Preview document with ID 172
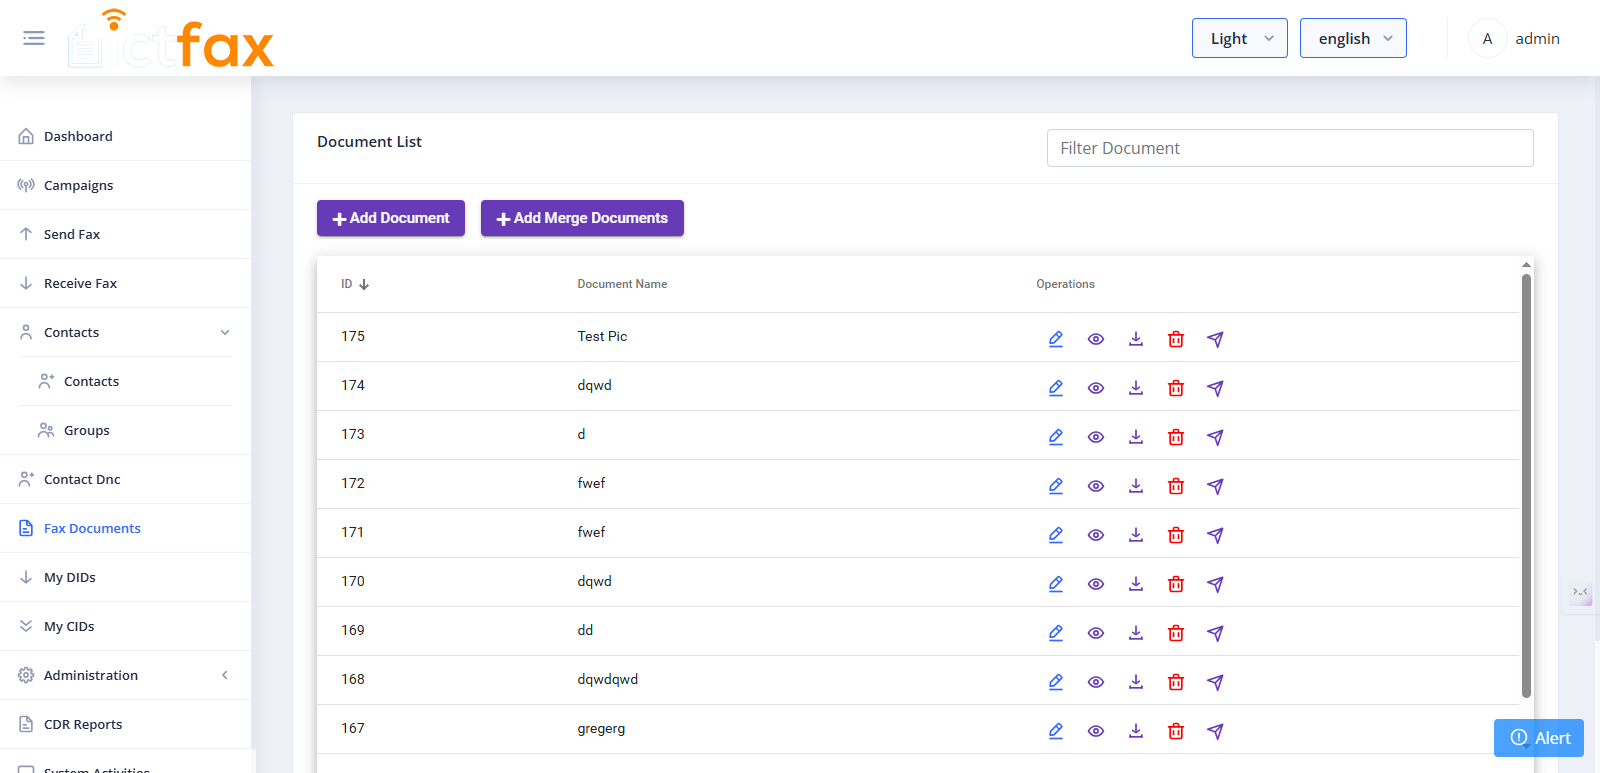Viewport: 1600px width, 773px height. [1096, 486]
